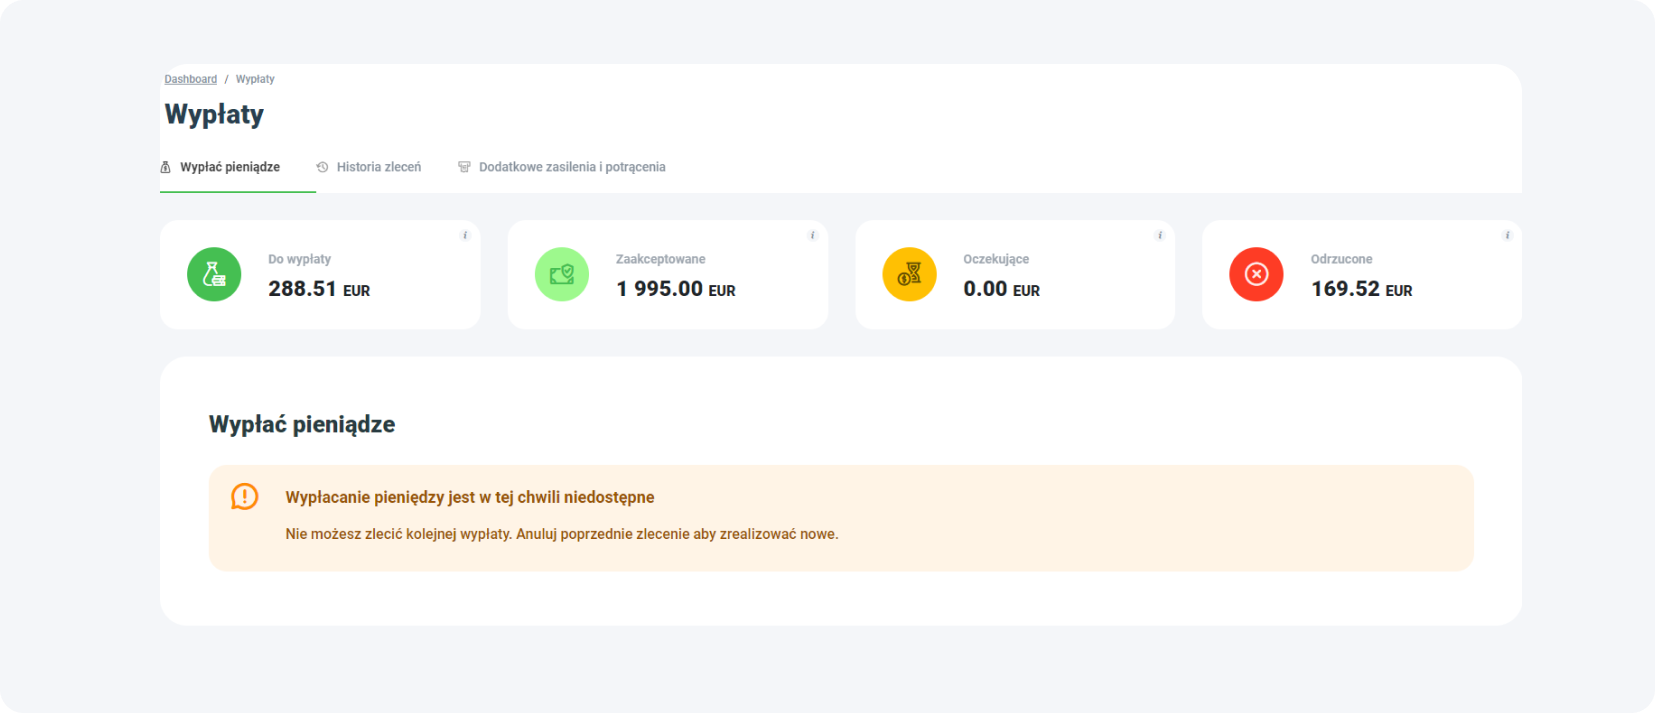Open info tooltip on Do wypłaty card
1655x713 pixels.
coord(465,236)
